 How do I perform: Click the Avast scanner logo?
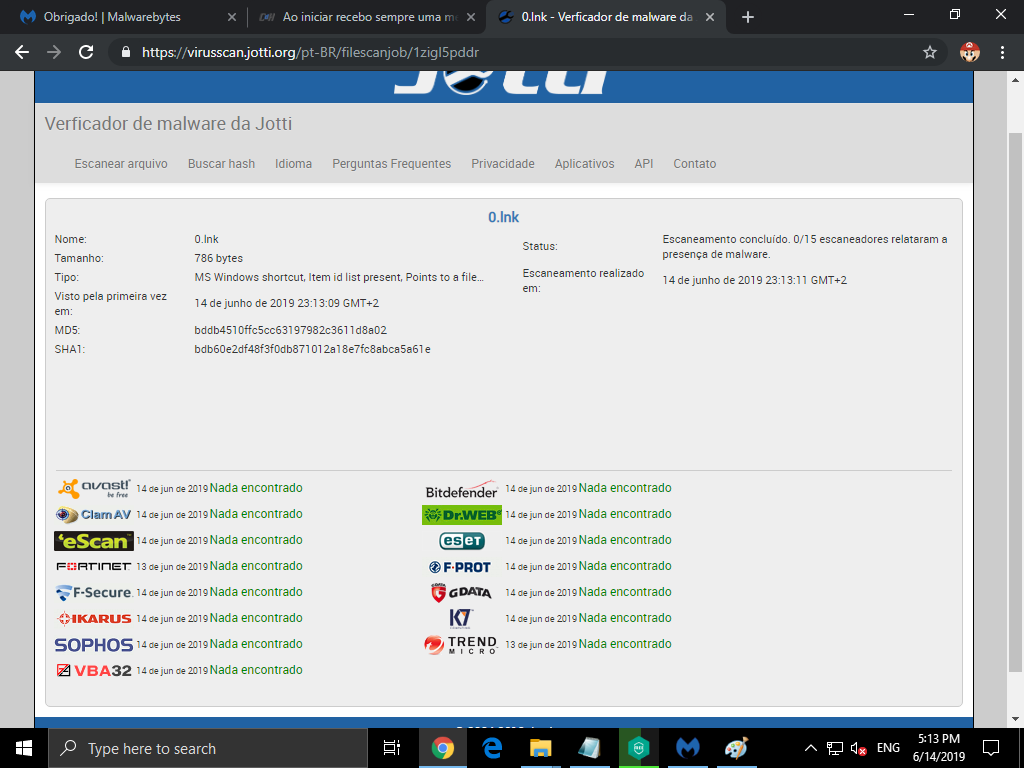point(94,488)
